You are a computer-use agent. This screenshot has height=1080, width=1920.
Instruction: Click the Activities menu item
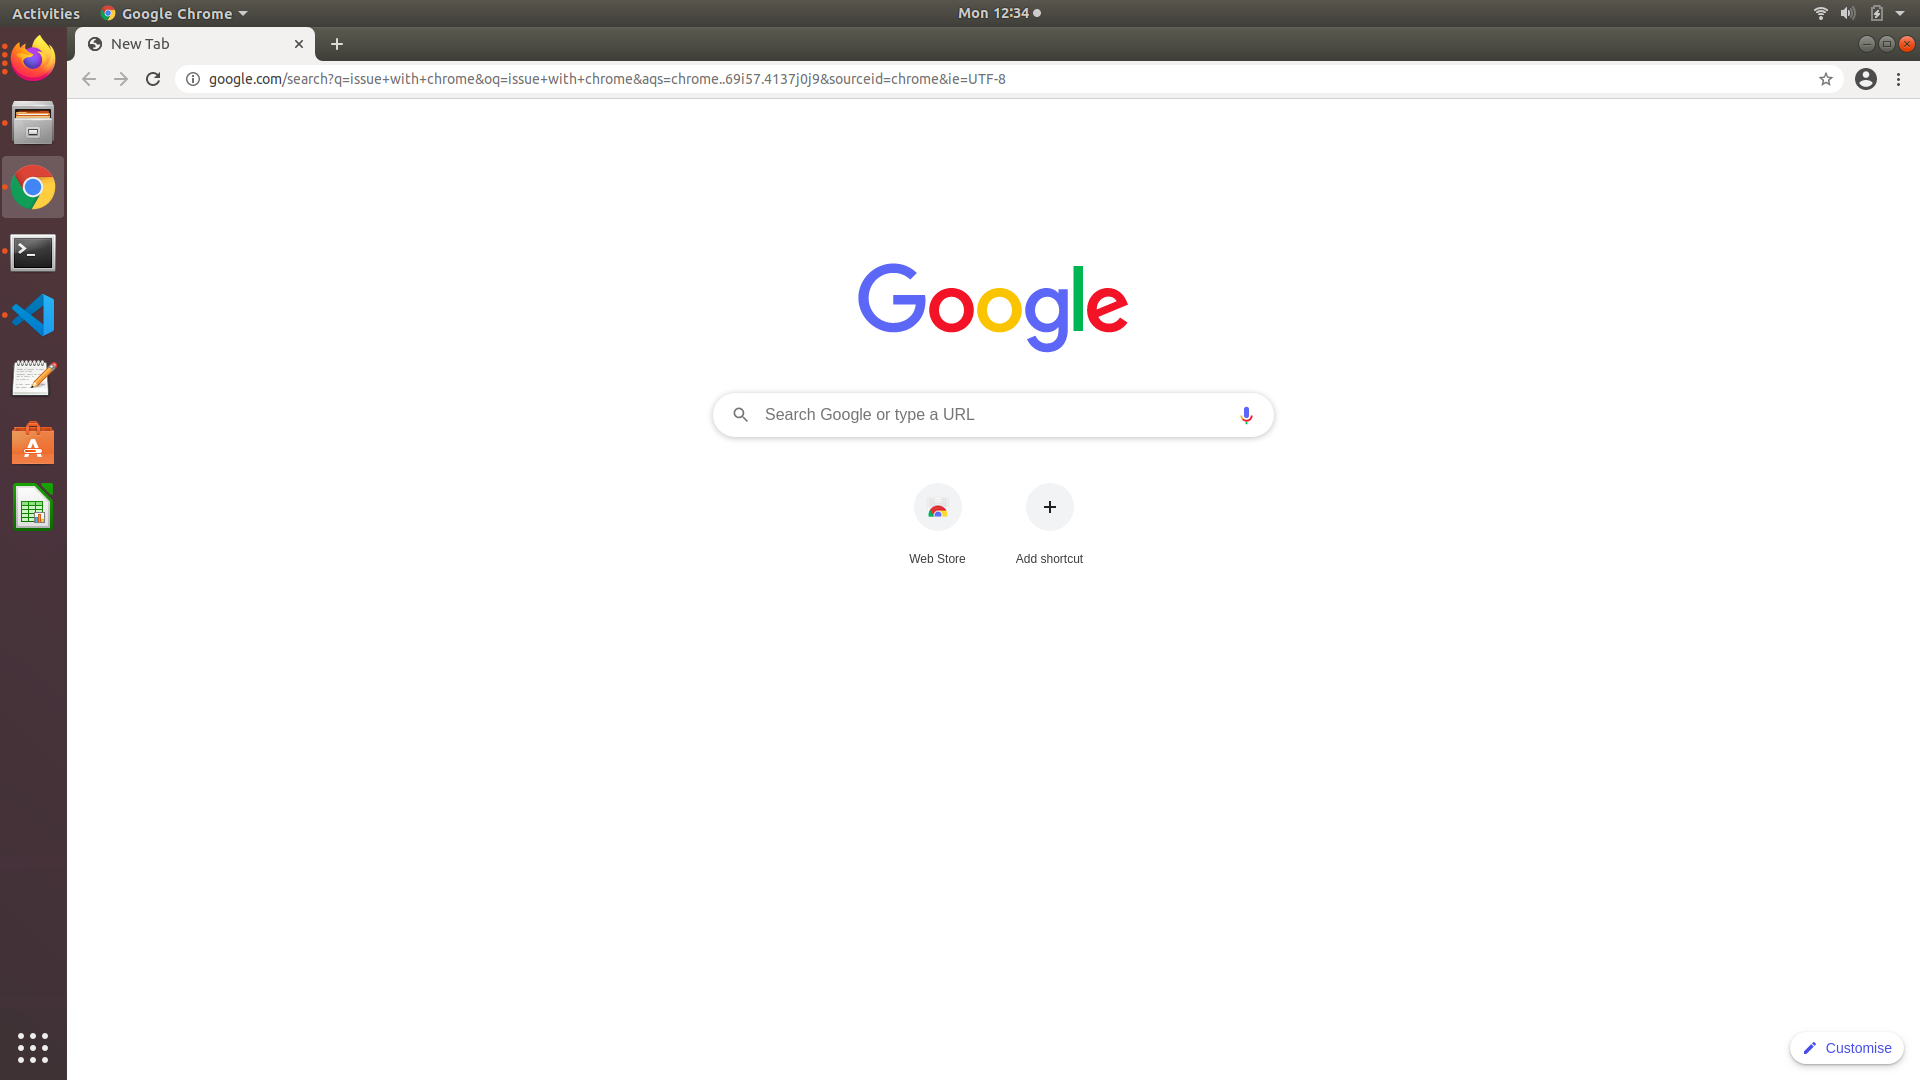coord(45,12)
